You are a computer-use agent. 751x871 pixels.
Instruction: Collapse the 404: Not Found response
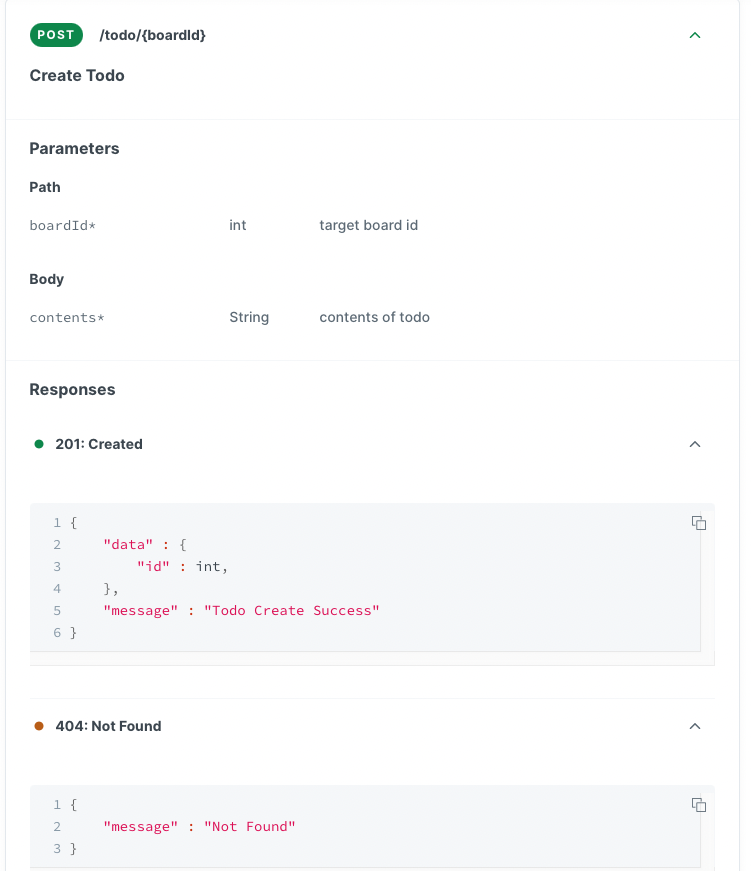(695, 726)
